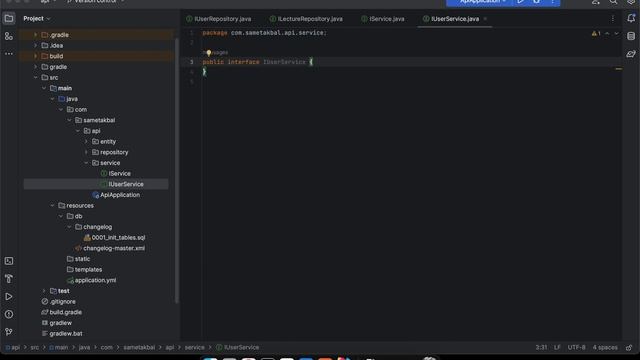Expand the repository package
The width and height of the screenshot is (640, 360).
86,152
